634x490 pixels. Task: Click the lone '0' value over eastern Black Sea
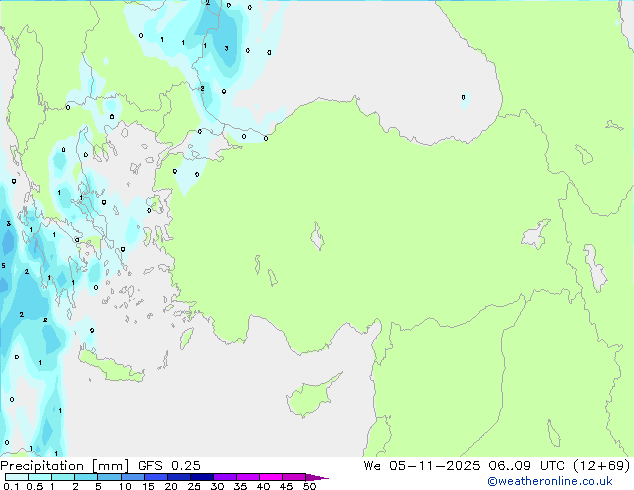coord(463,97)
